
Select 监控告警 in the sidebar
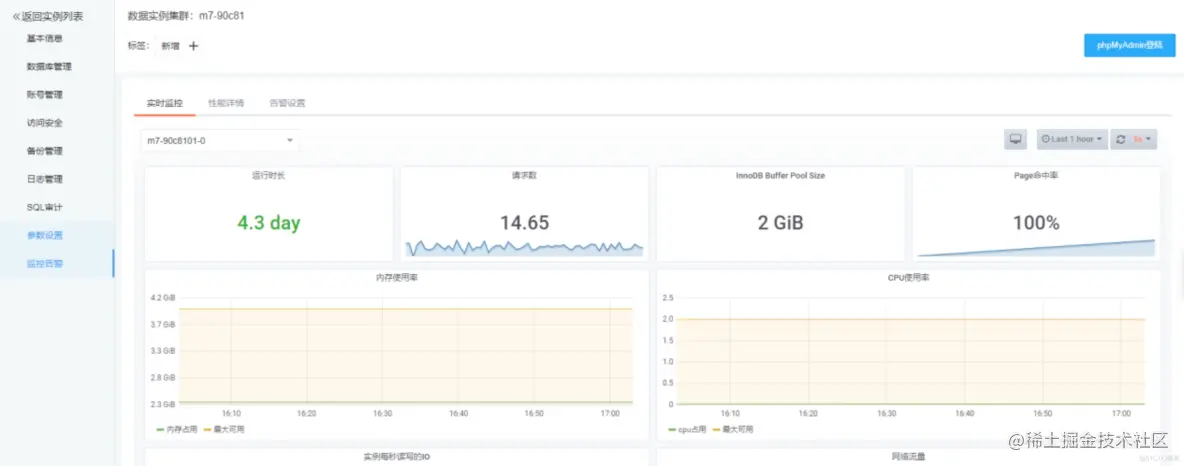pyautogui.click(x=45, y=264)
